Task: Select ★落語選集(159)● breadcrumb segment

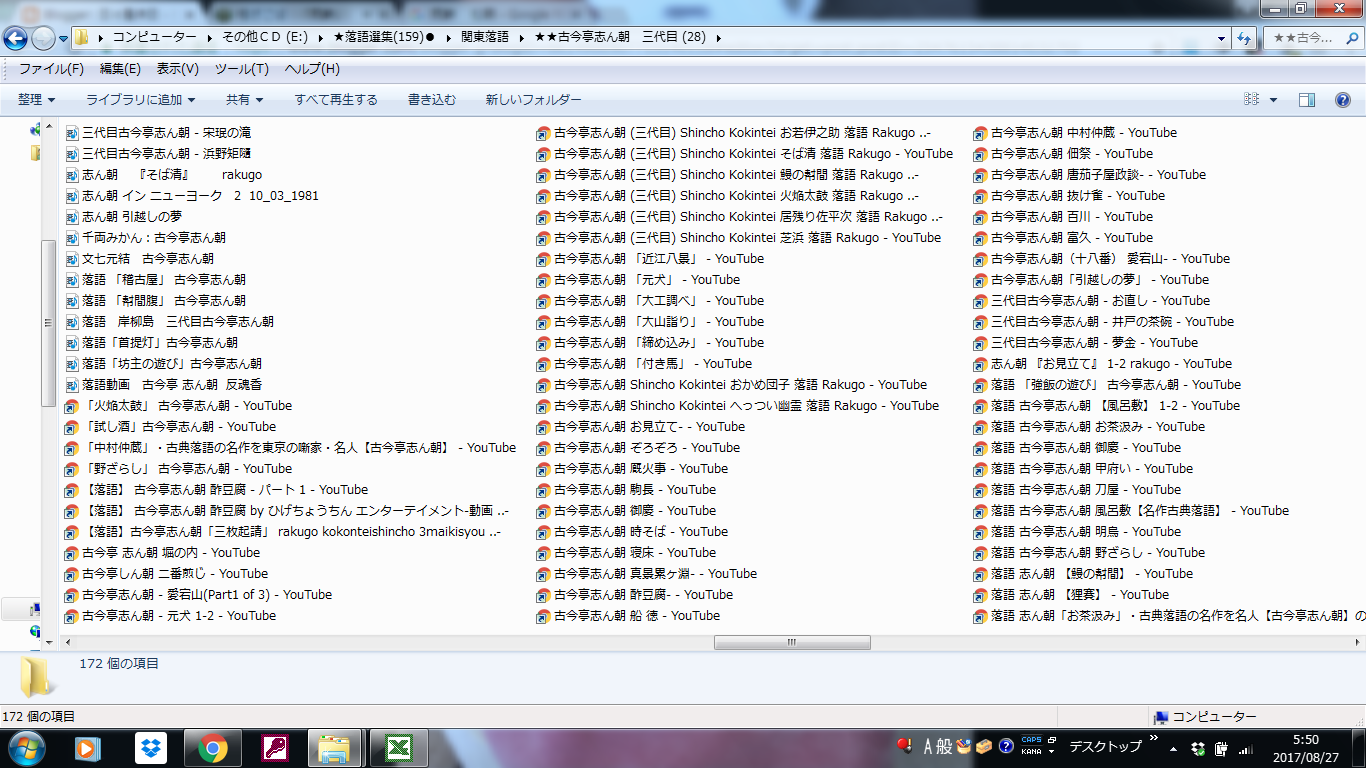Action: tap(383, 37)
